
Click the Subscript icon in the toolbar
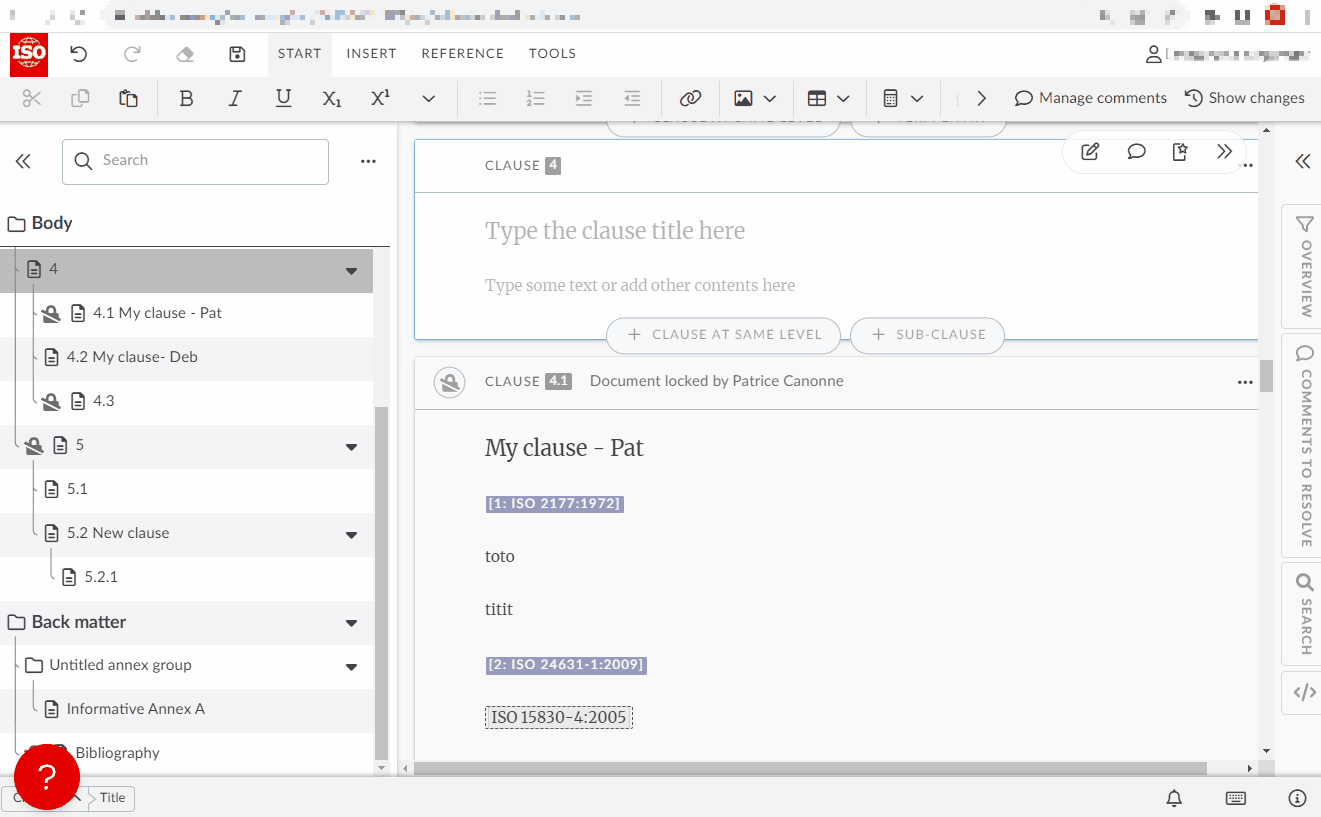pyautogui.click(x=331, y=98)
